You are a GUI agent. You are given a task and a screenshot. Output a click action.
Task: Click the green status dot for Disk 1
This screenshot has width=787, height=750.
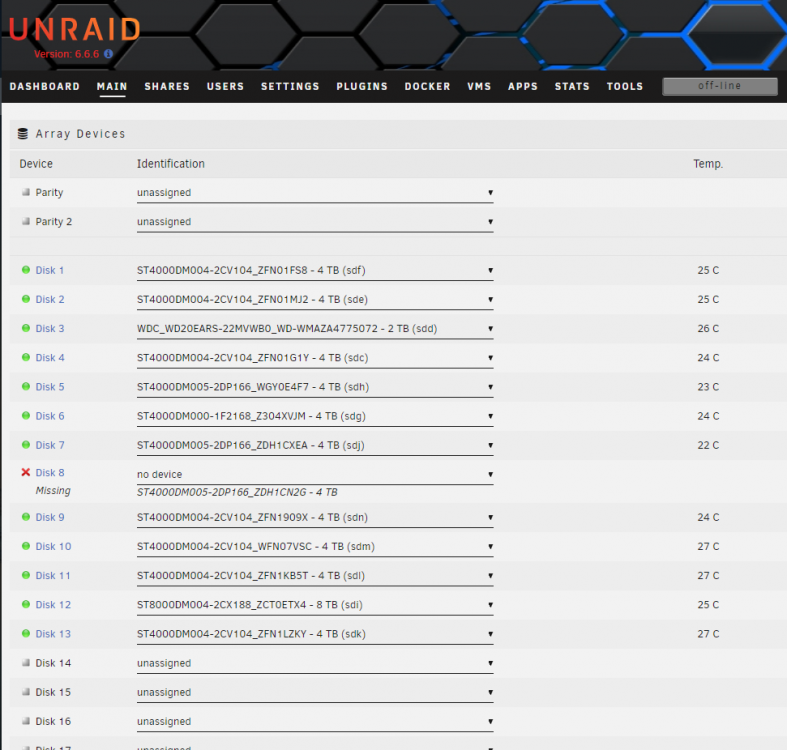click(x=26, y=270)
